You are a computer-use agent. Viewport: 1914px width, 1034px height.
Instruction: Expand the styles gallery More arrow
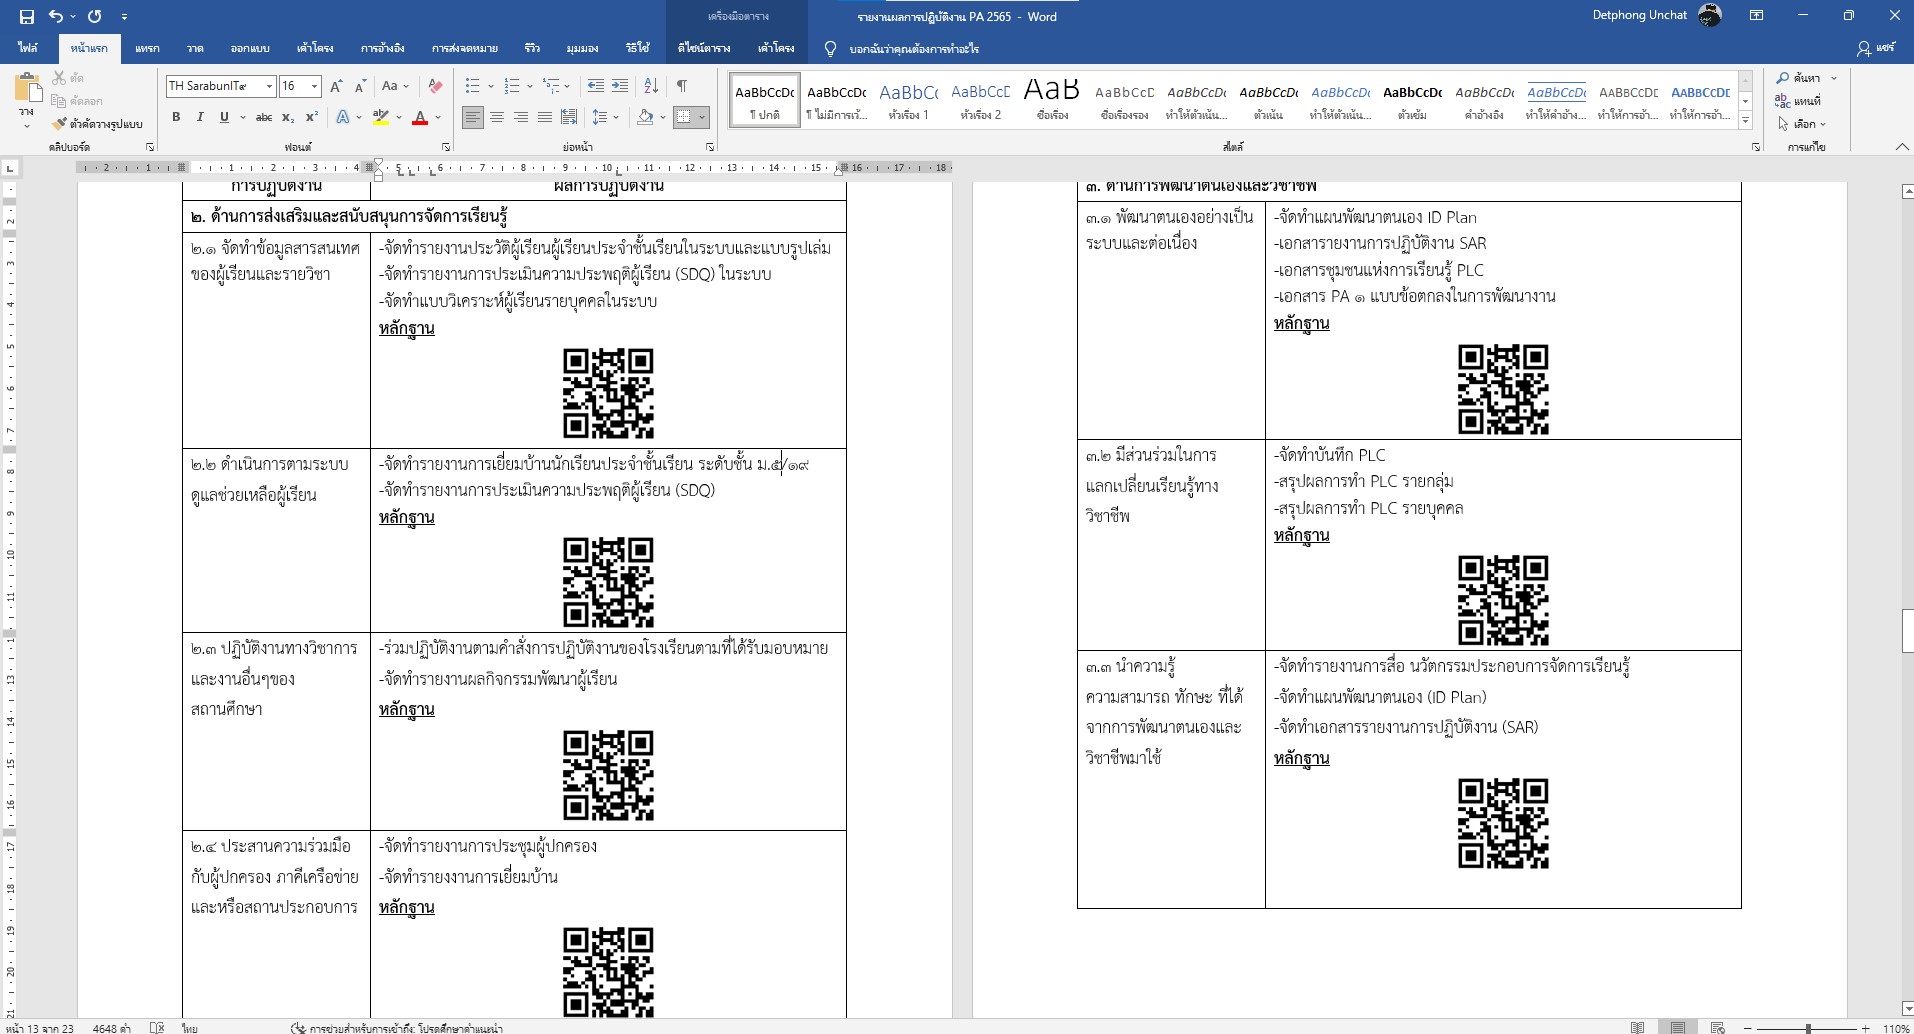click(1746, 120)
